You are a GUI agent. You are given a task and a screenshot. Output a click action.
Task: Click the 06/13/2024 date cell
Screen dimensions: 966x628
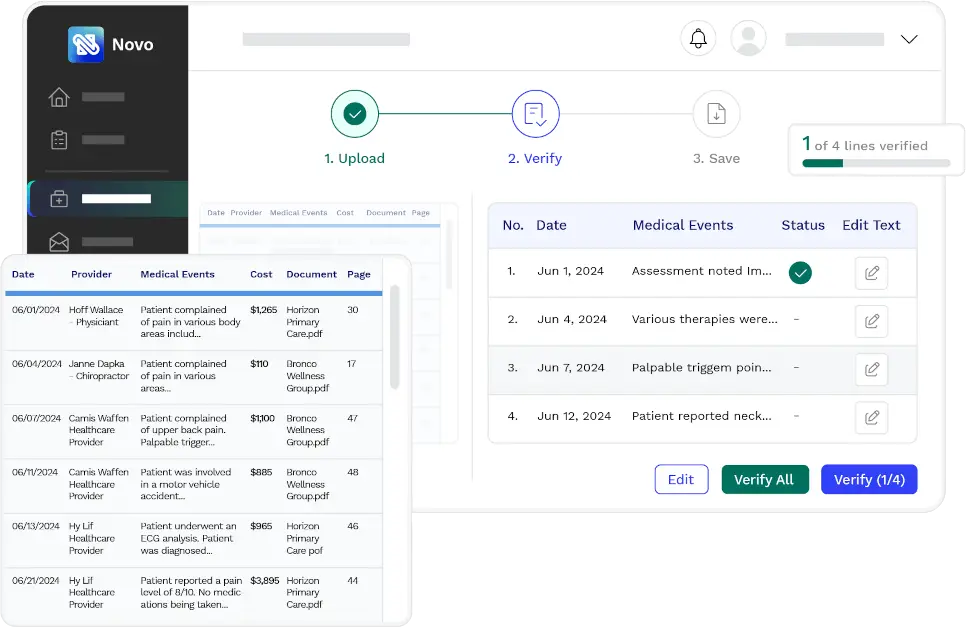[36, 526]
